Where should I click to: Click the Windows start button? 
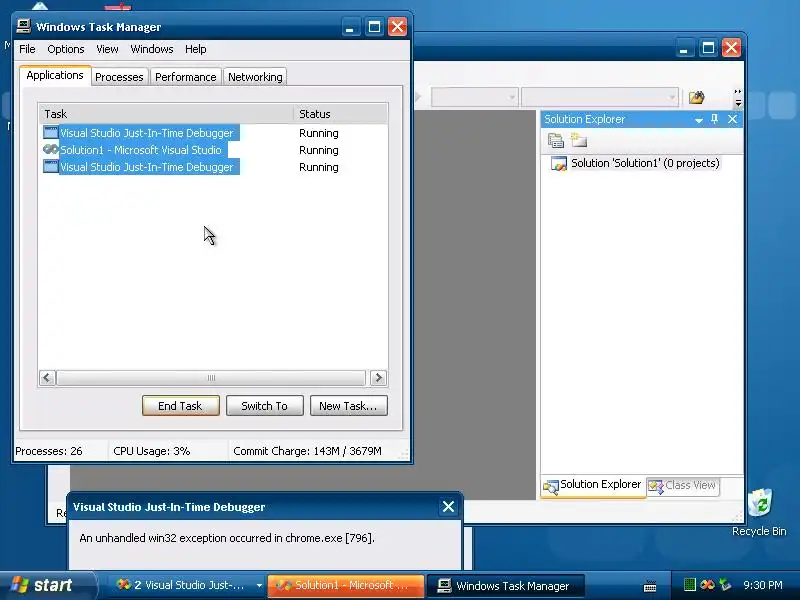tap(47, 585)
